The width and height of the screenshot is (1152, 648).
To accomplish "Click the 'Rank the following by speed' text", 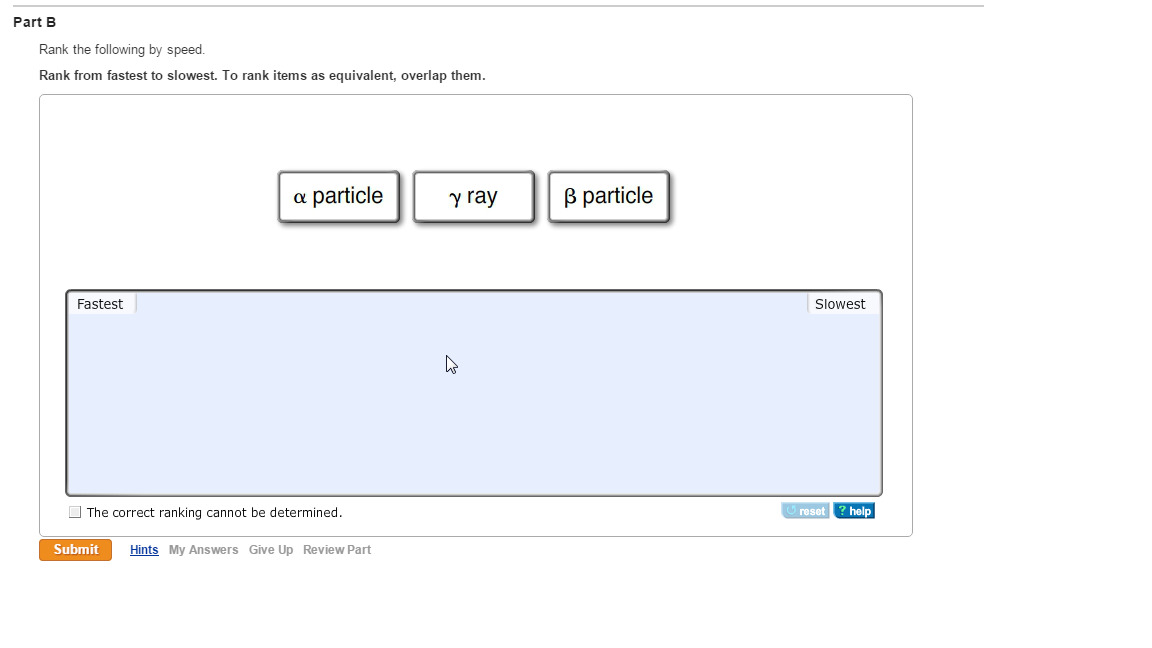I will tap(122, 49).
